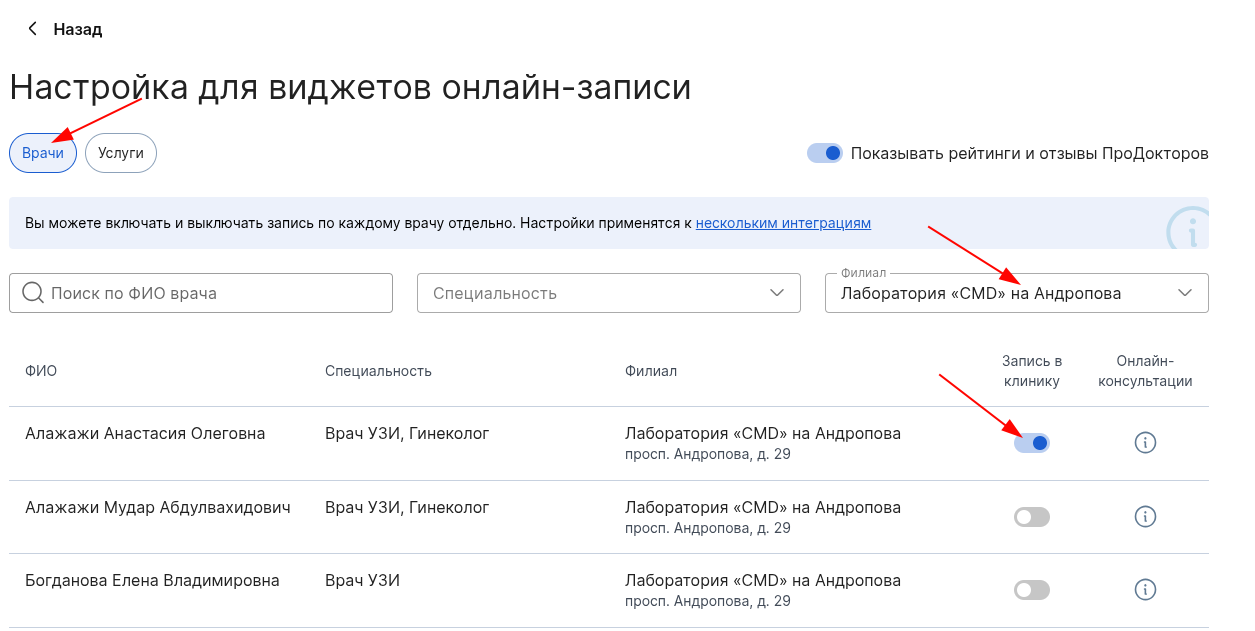Switch to the Услуги tab

(x=121, y=153)
